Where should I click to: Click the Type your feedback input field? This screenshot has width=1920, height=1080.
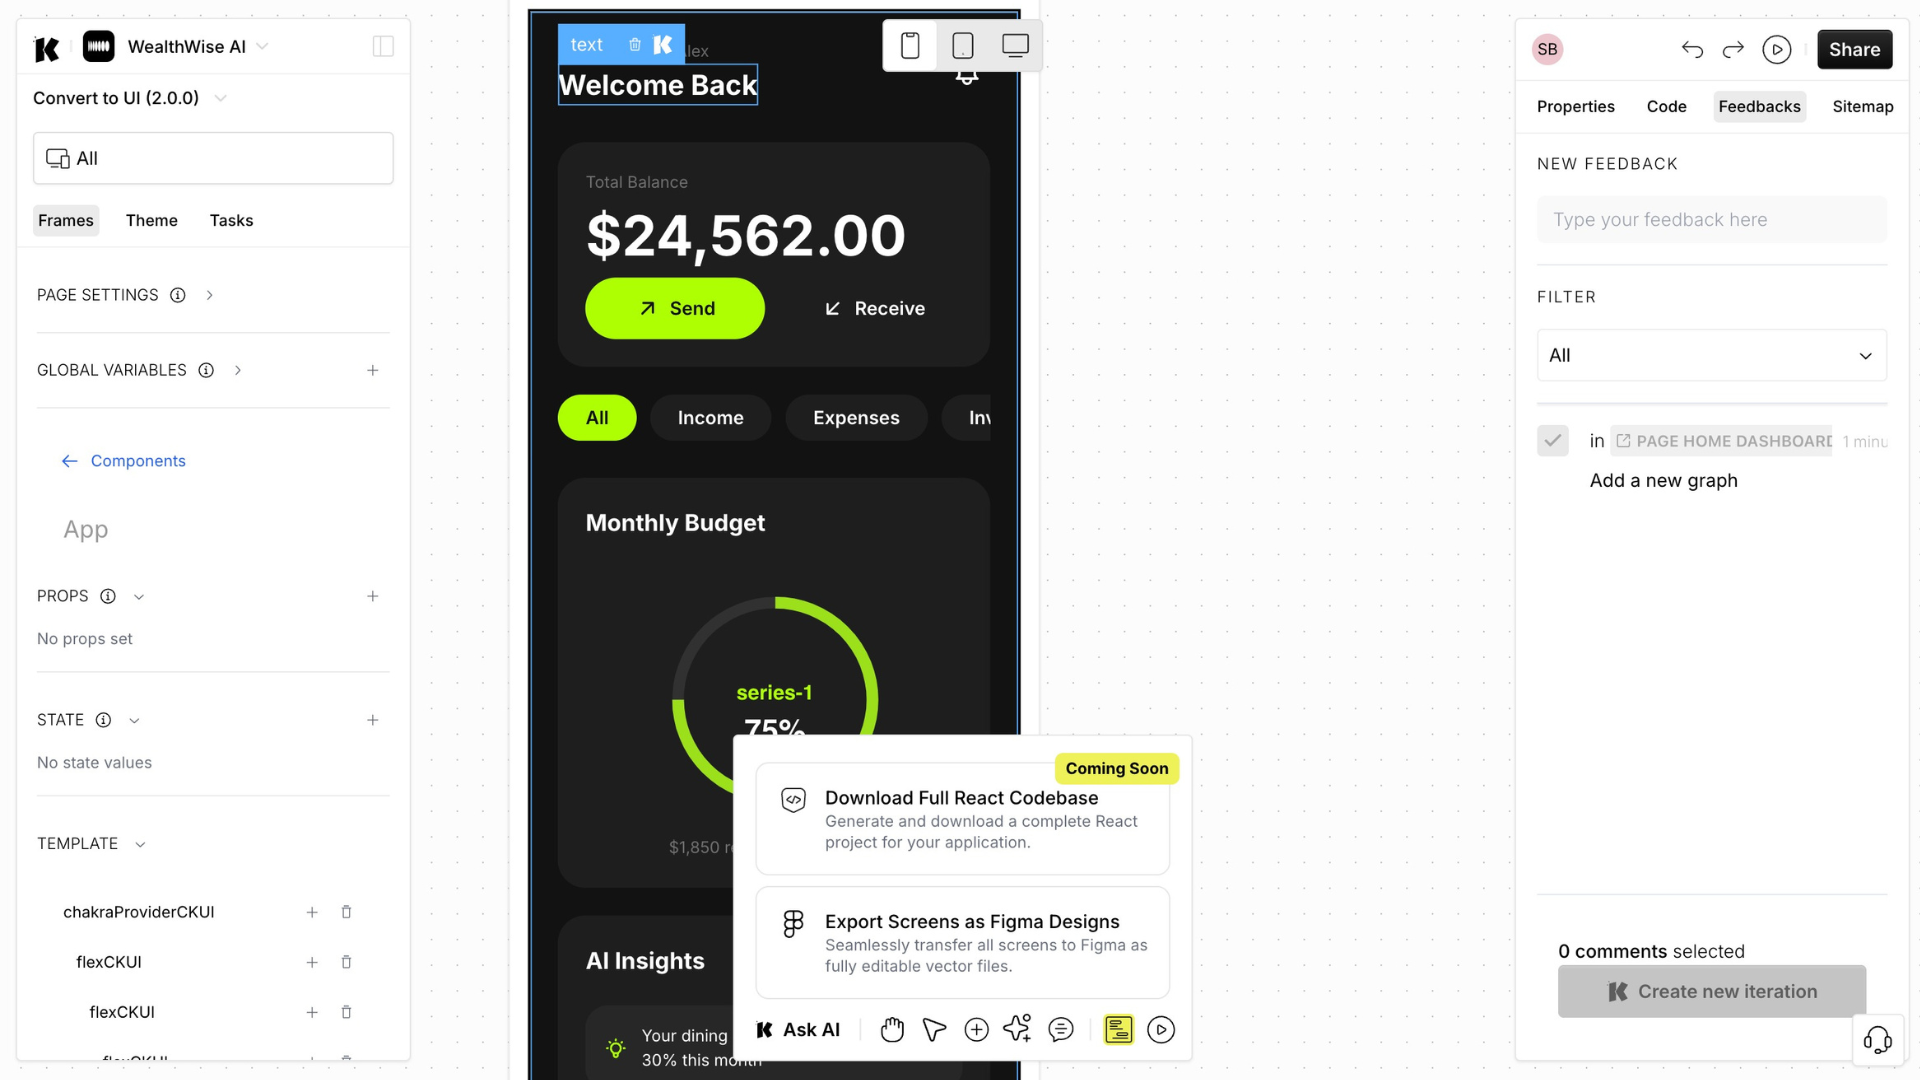[1712, 219]
